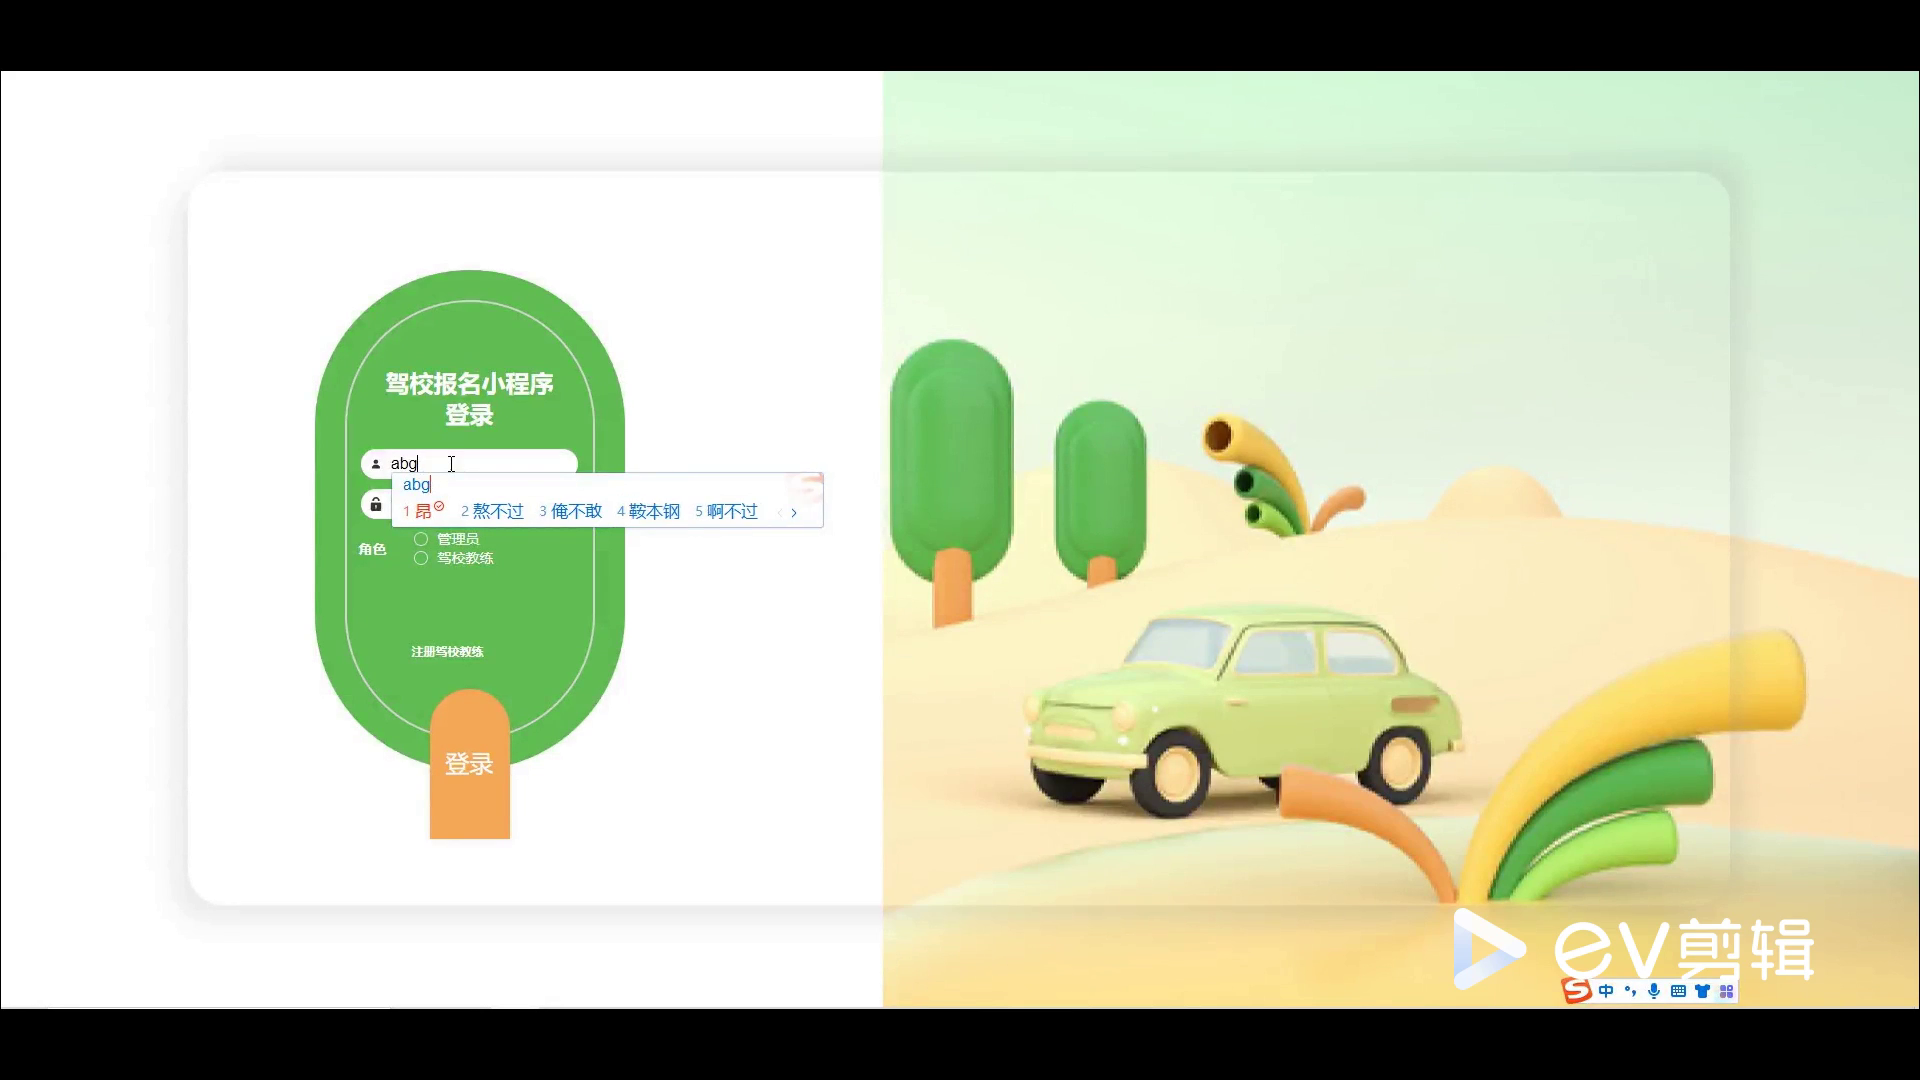
Task: Go to next page of IME candidates
Action: click(x=794, y=513)
